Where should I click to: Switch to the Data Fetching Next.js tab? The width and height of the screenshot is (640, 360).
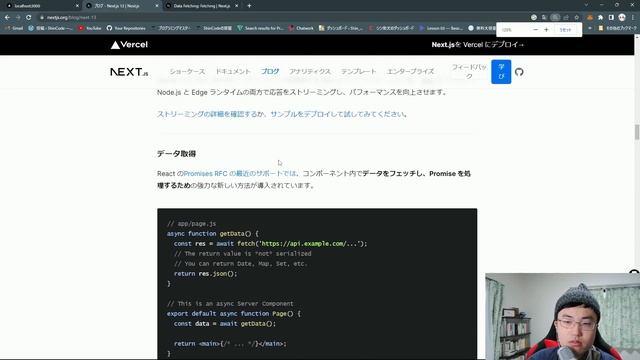(x=202, y=6)
